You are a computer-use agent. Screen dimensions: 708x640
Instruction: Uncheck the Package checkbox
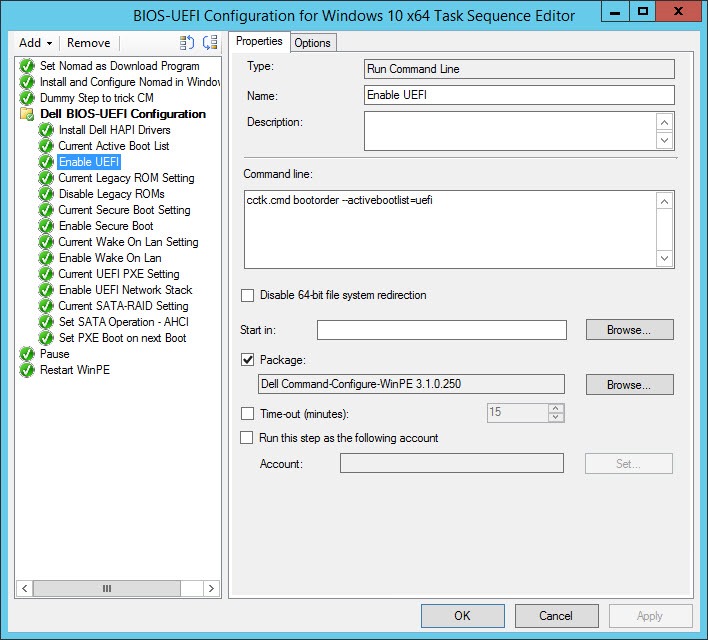(248, 359)
